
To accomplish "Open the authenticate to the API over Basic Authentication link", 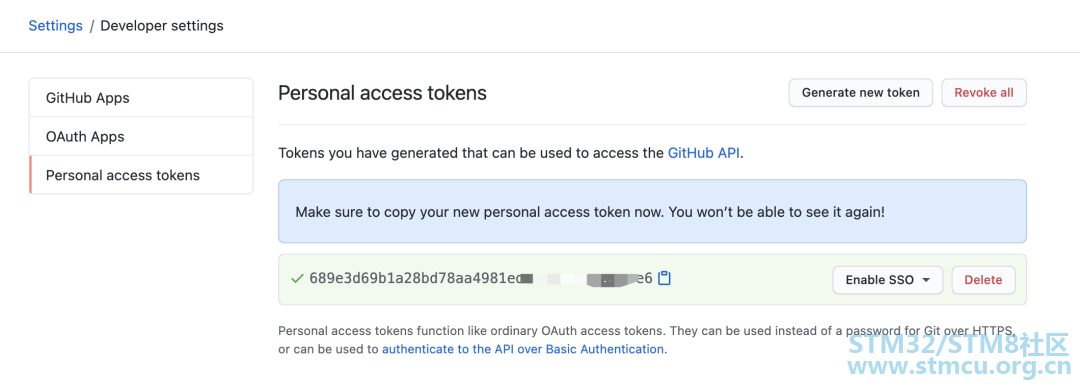I will click(x=523, y=349).
